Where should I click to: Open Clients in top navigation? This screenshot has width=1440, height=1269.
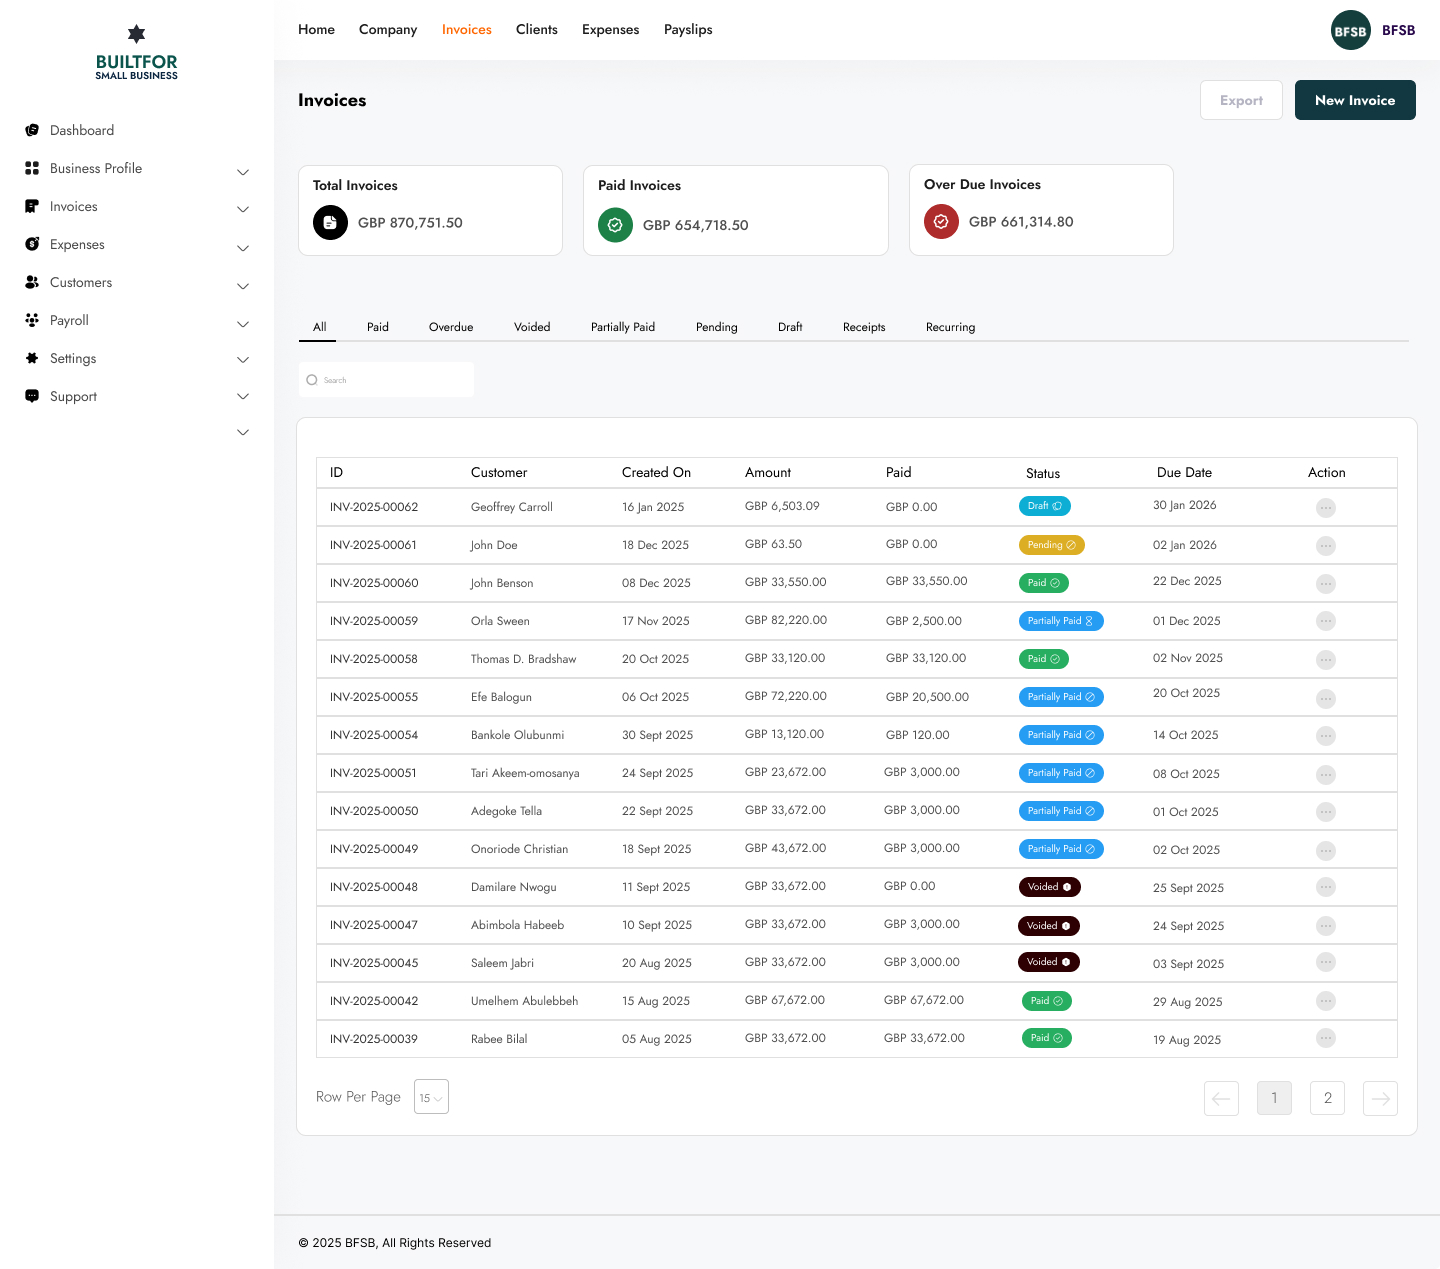pyautogui.click(x=537, y=29)
